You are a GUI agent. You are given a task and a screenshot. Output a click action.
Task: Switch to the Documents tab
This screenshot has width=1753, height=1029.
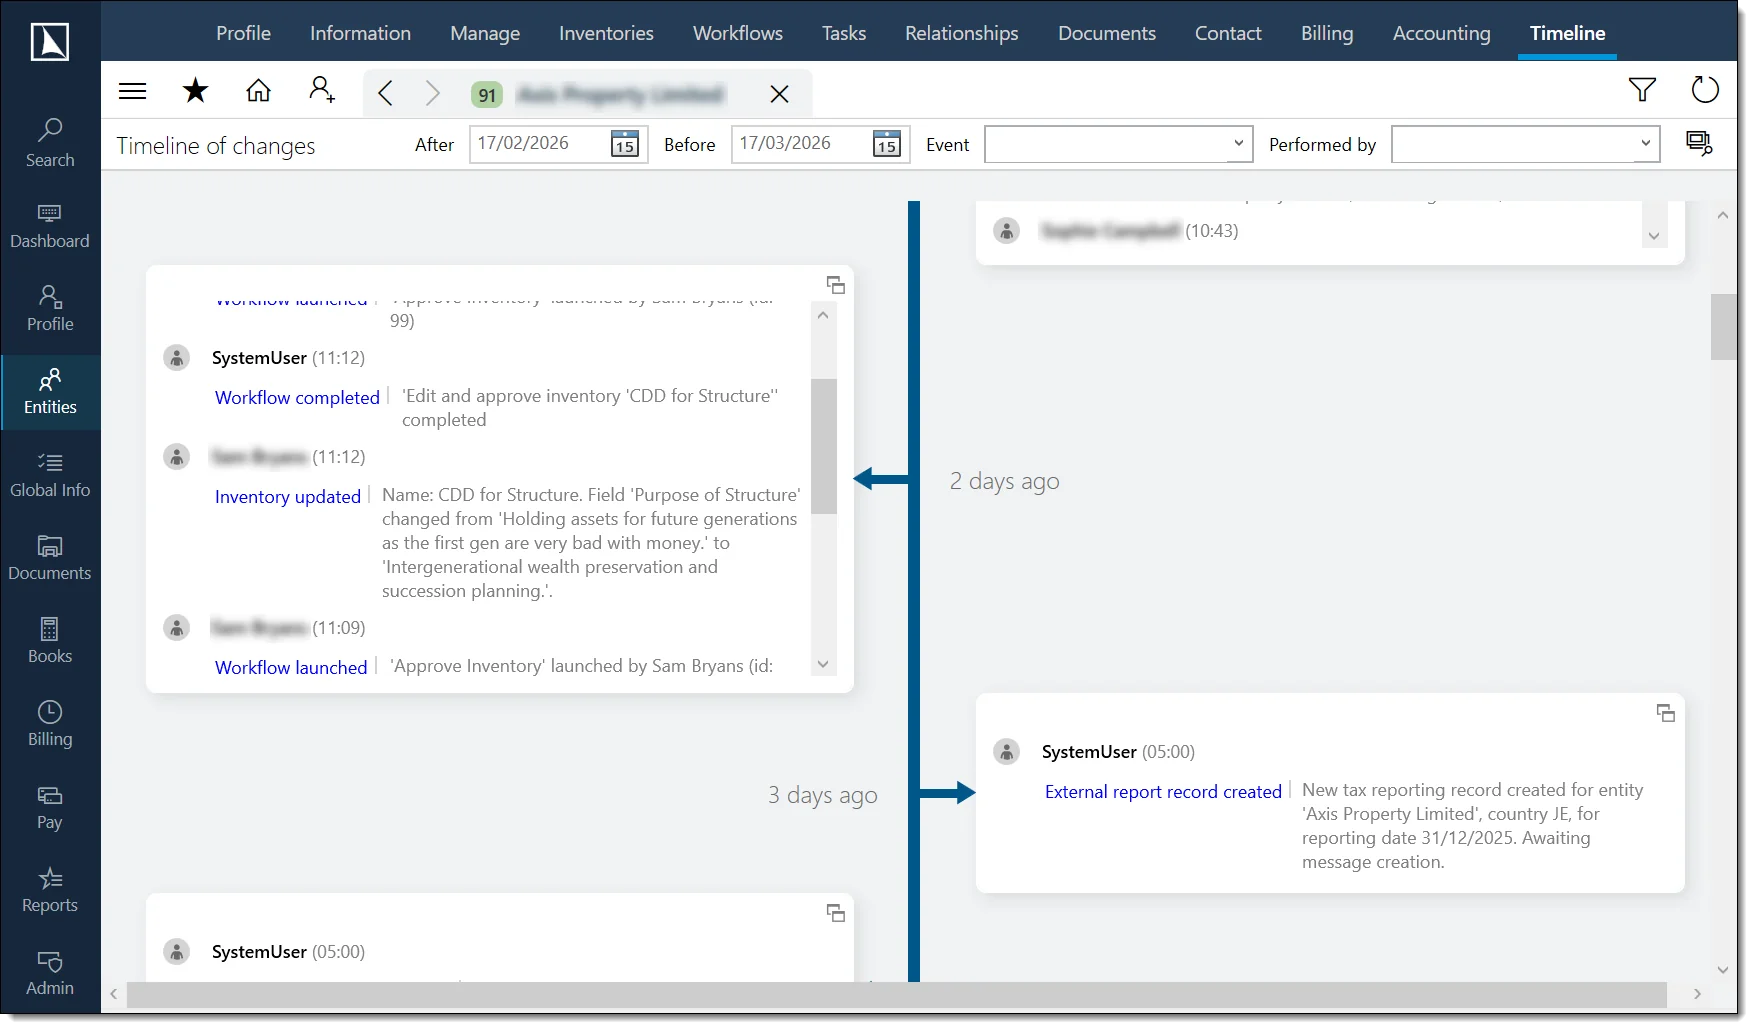pyautogui.click(x=1107, y=33)
